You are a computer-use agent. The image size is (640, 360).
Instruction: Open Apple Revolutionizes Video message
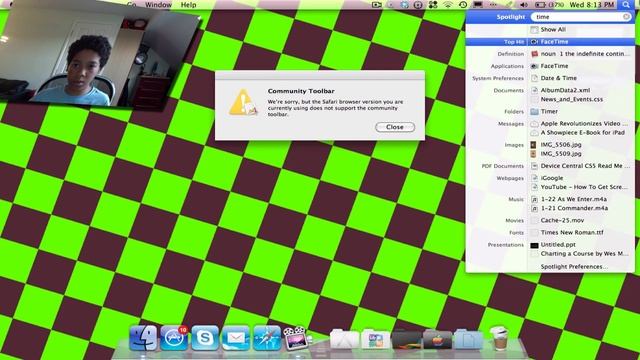coord(579,123)
